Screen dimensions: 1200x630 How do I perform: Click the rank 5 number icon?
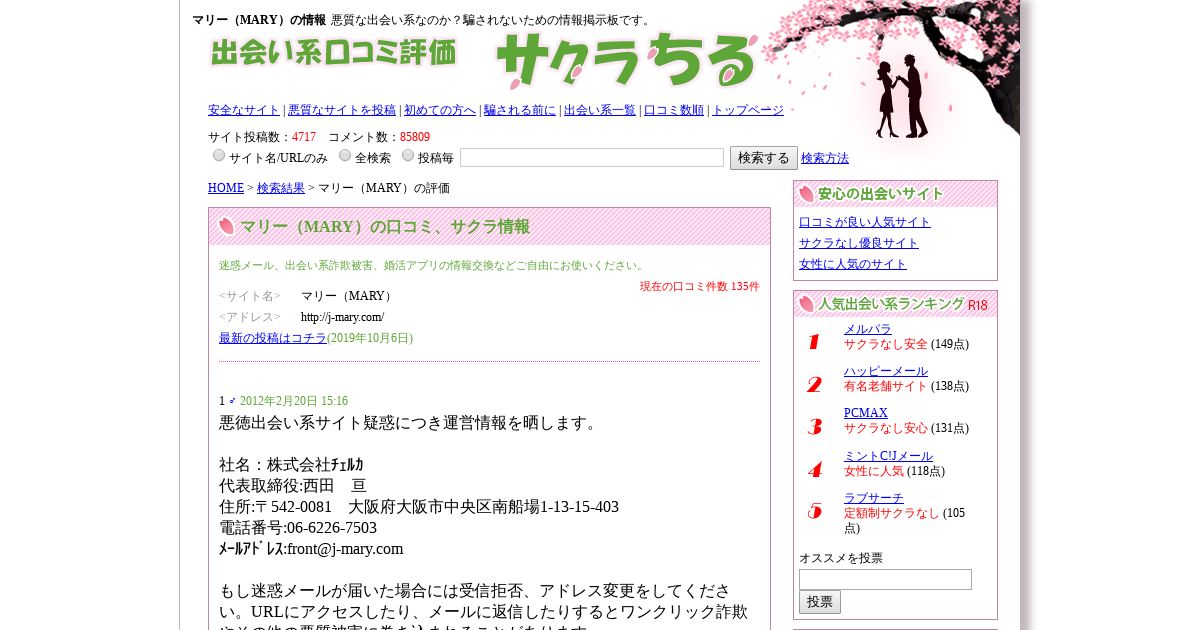(x=814, y=511)
